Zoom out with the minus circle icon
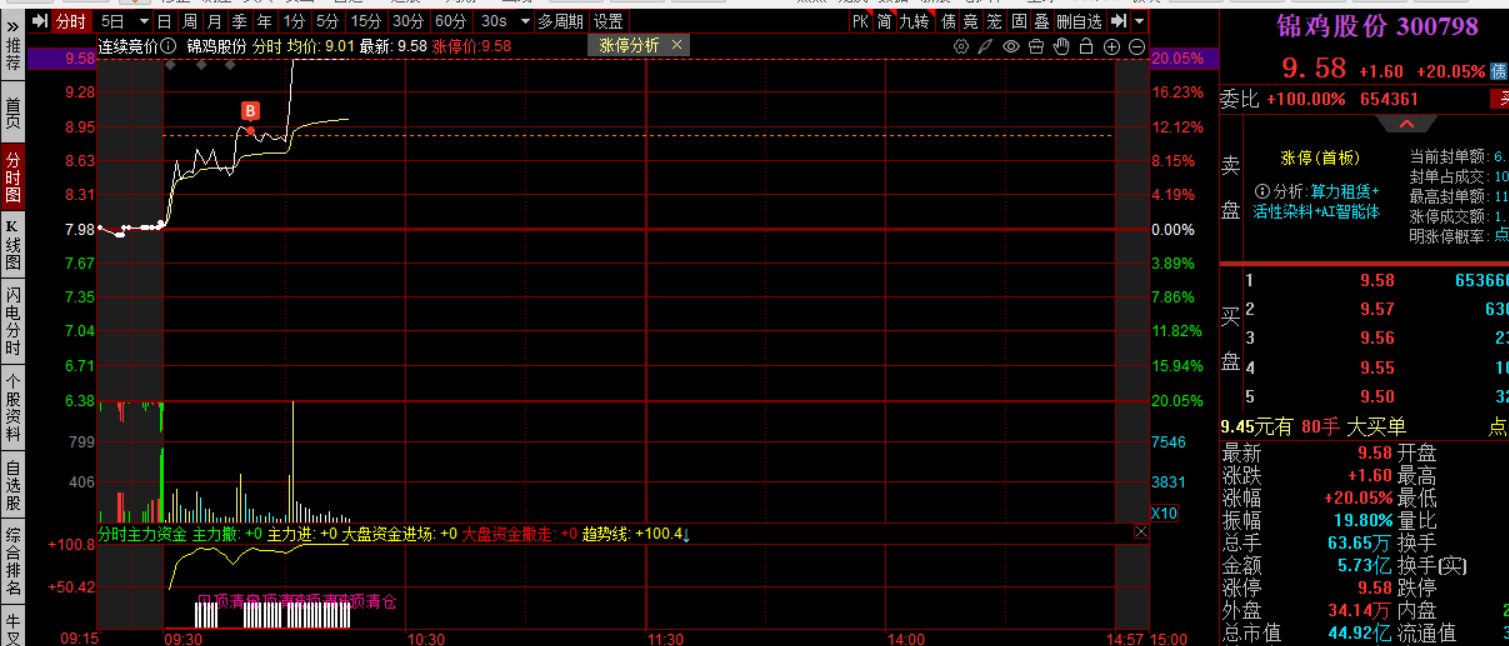Image resolution: width=1509 pixels, height=646 pixels. click(1137, 46)
